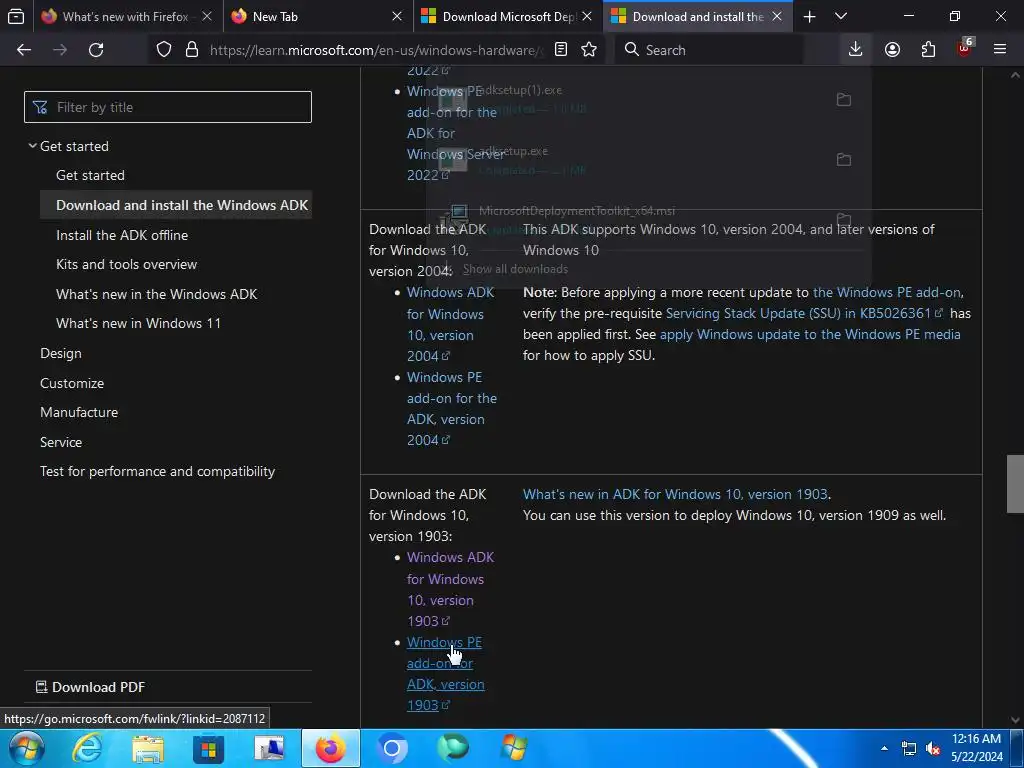Open the Windows PE add-on note link
This screenshot has width=1024, height=768.
(x=888, y=293)
